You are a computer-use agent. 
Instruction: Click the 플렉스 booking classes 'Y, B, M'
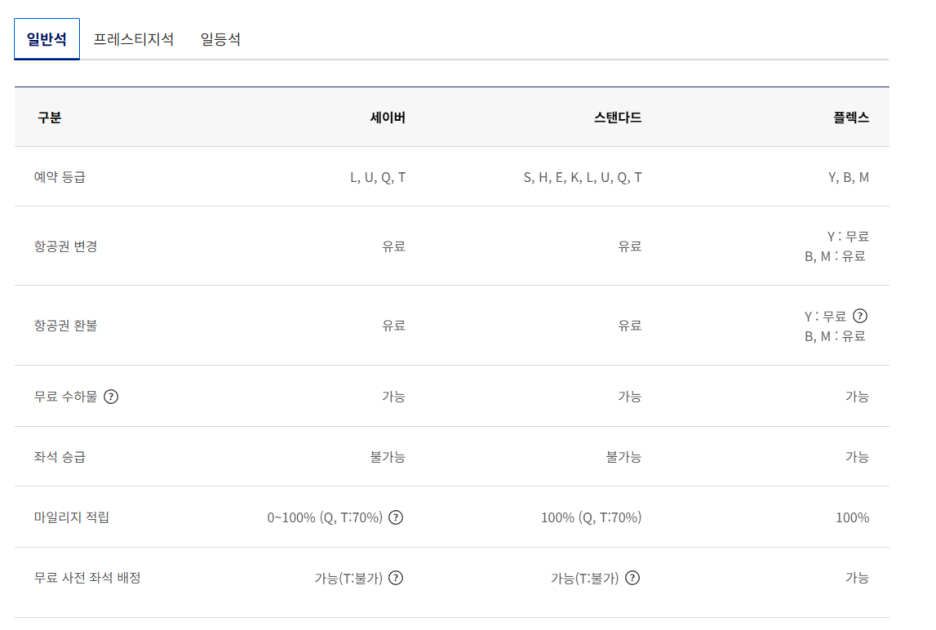tap(849, 177)
